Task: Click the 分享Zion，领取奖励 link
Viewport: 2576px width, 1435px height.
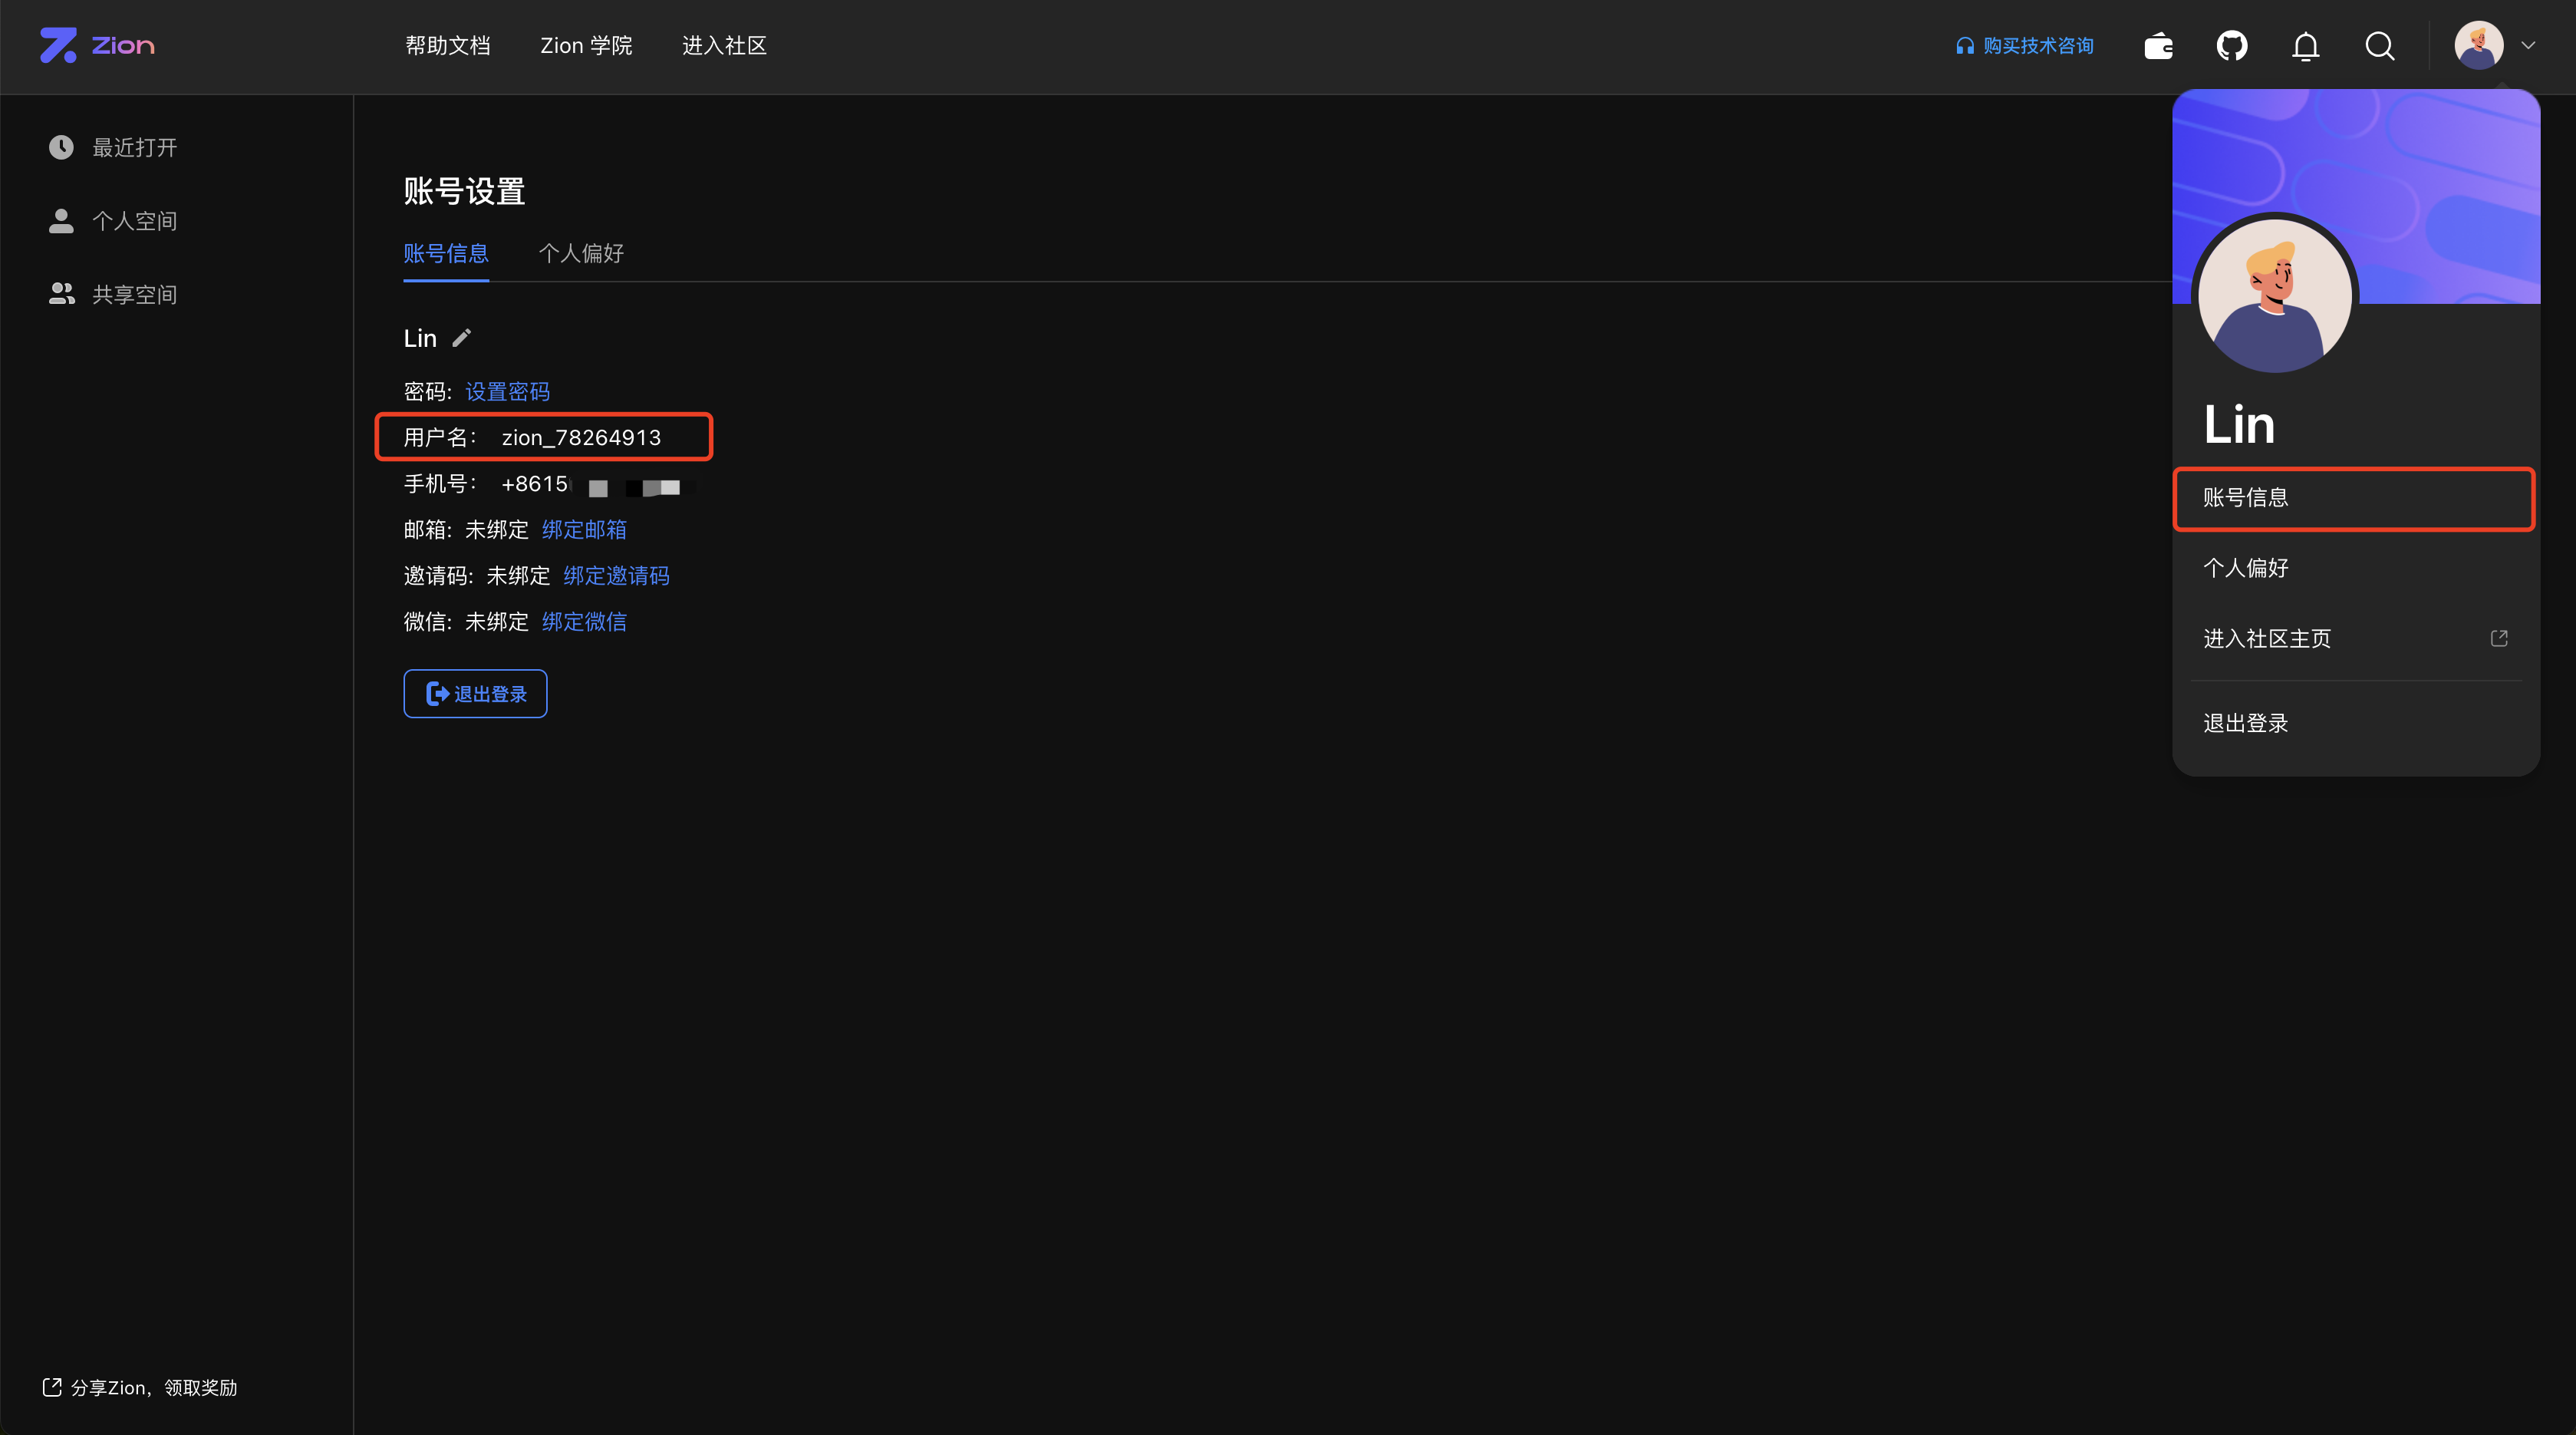Action: pyautogui.click(x=140, y=1388)
